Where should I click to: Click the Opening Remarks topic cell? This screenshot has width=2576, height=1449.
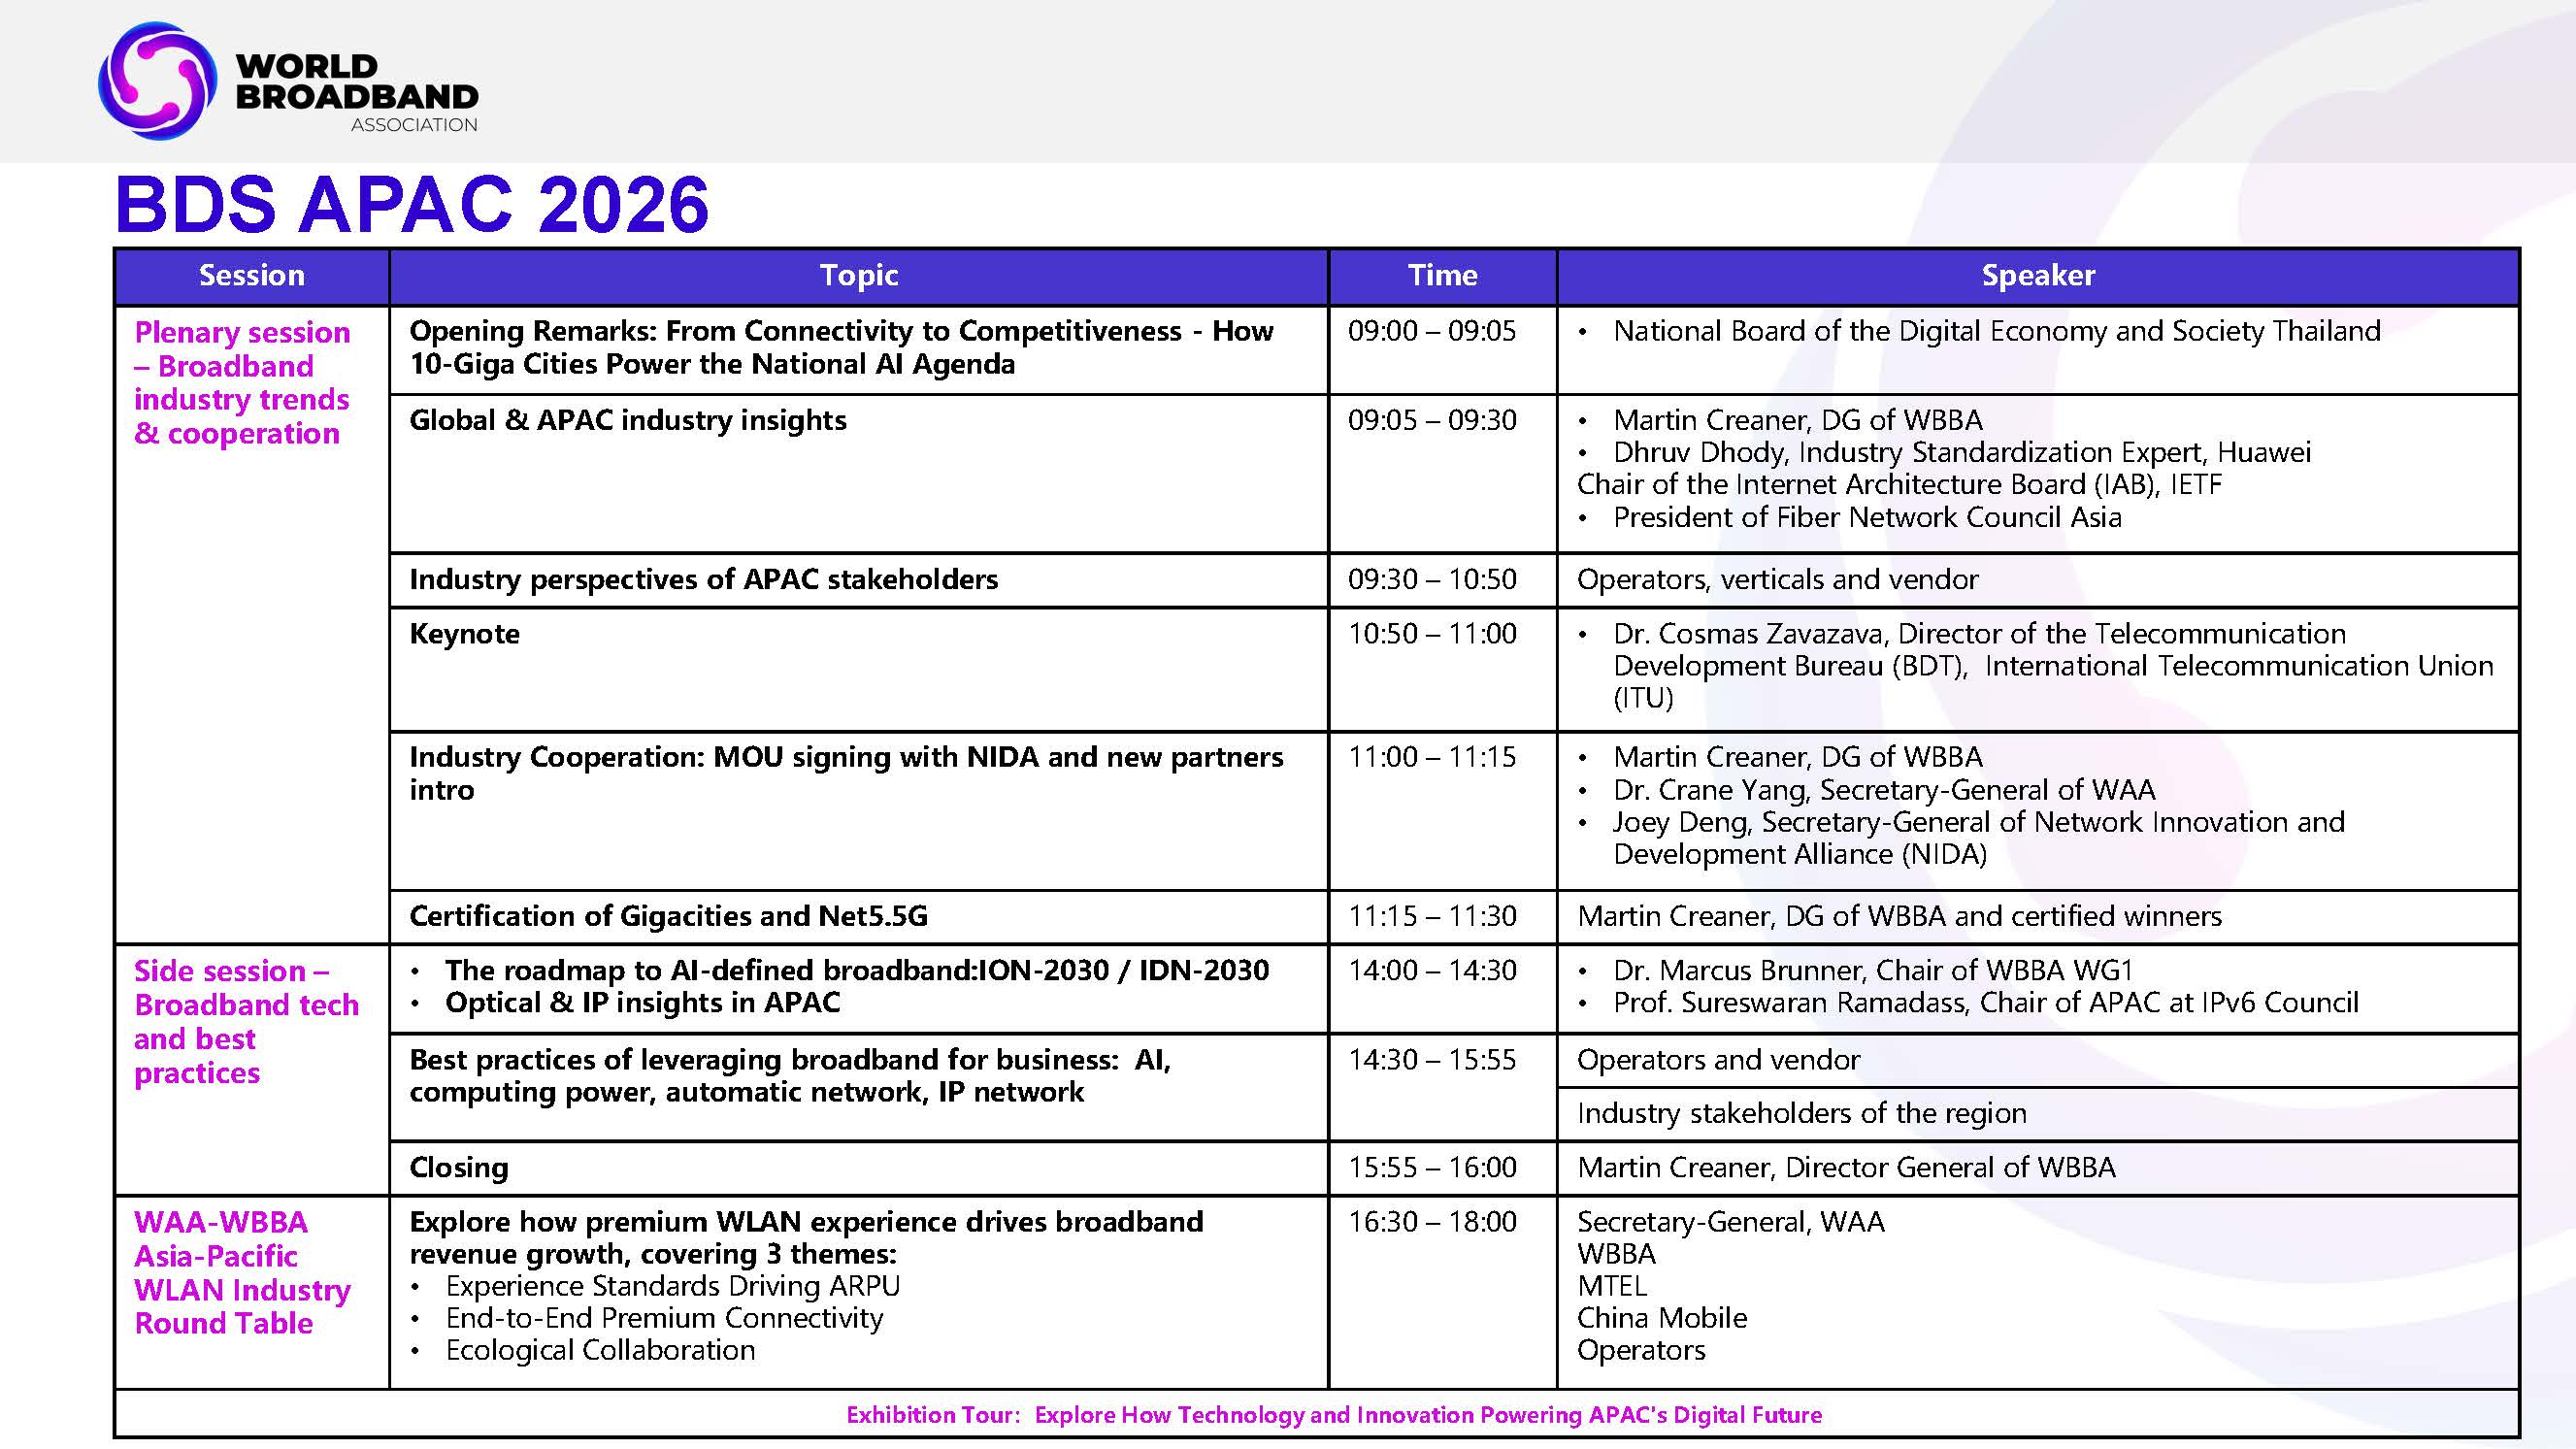pyautogui.click(x=859, y=349)
